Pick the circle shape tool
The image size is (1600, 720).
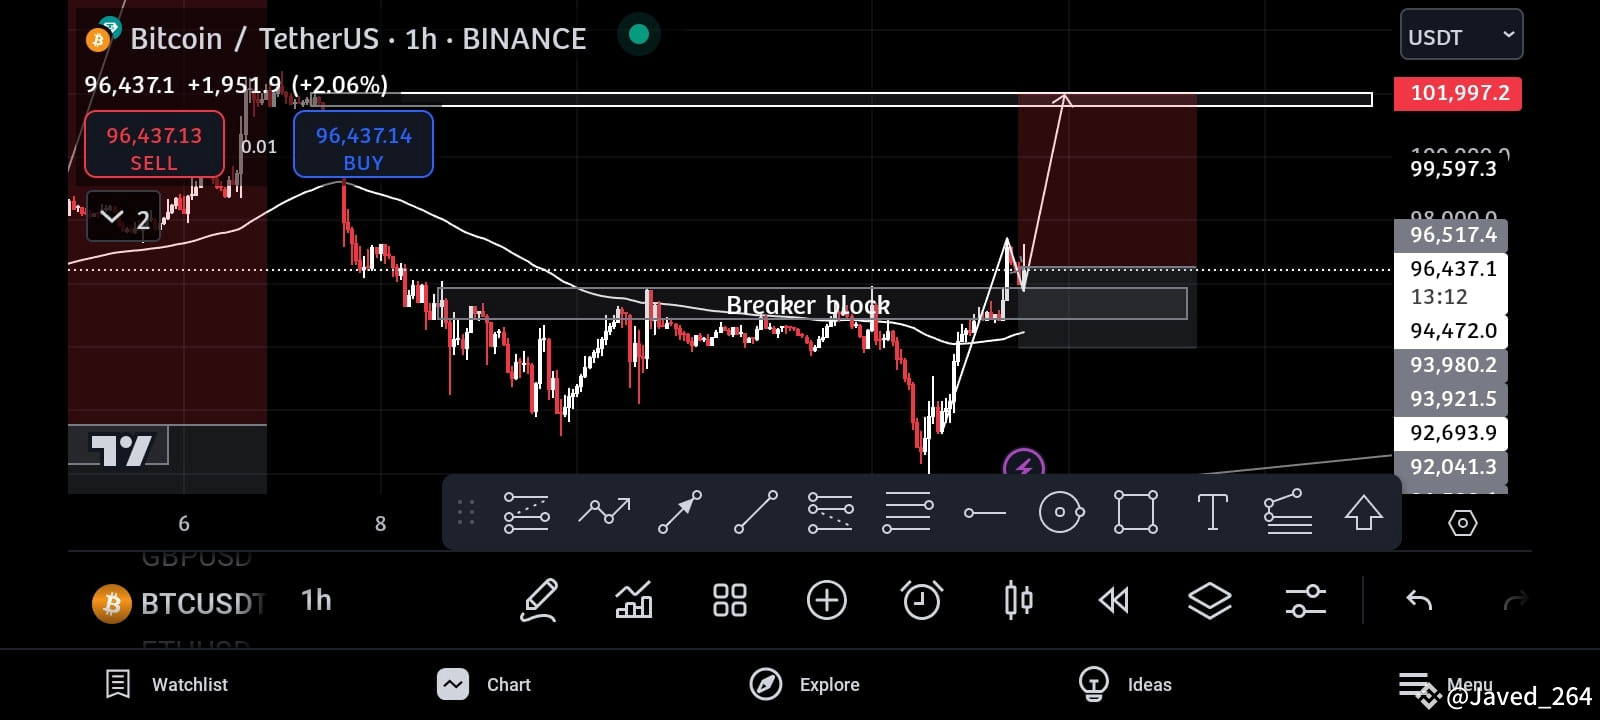pyautogui.click(x=1061, y=513)
